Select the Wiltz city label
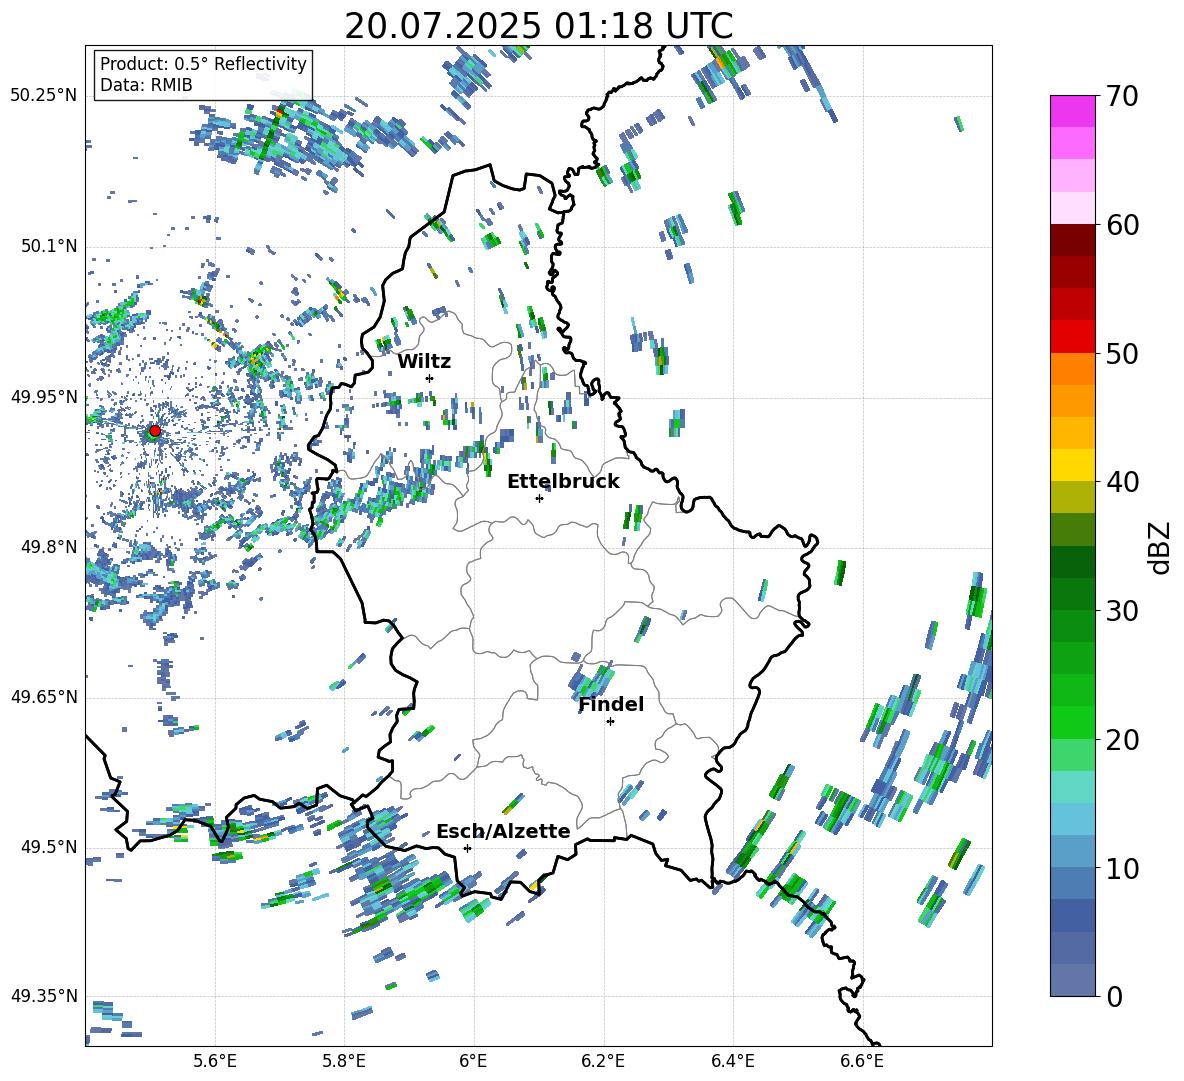This screenshot has width=1184, height=1081. 424,362
